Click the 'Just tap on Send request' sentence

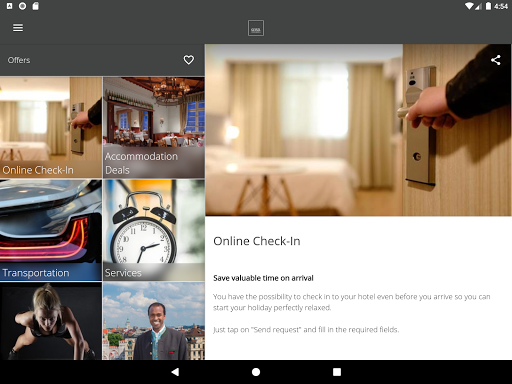point(306,330)
